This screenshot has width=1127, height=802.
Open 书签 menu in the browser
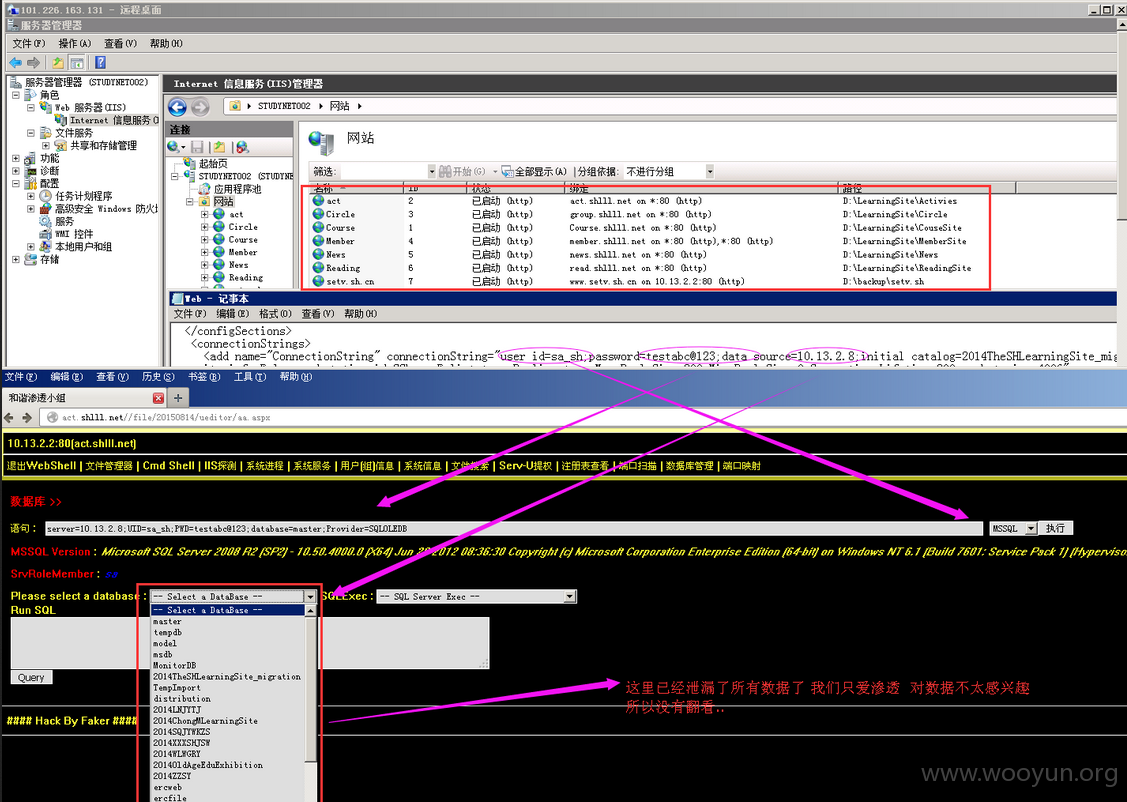click(204, 377)
